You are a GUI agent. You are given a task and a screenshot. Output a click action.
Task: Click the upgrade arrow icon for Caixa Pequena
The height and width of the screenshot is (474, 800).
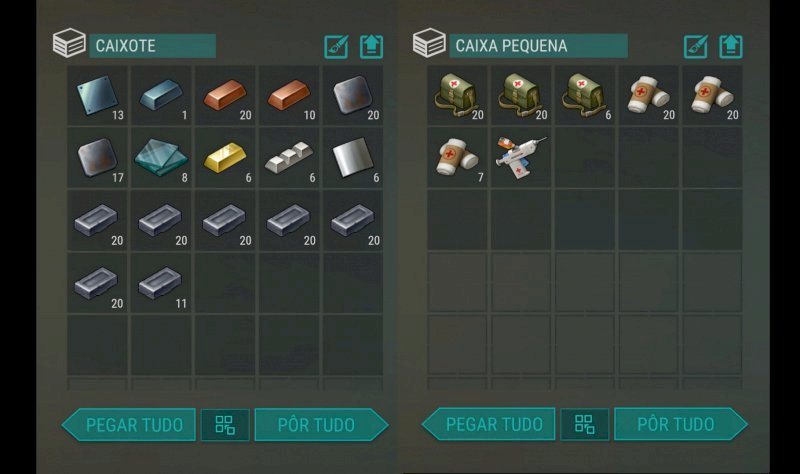click(731, 47)
